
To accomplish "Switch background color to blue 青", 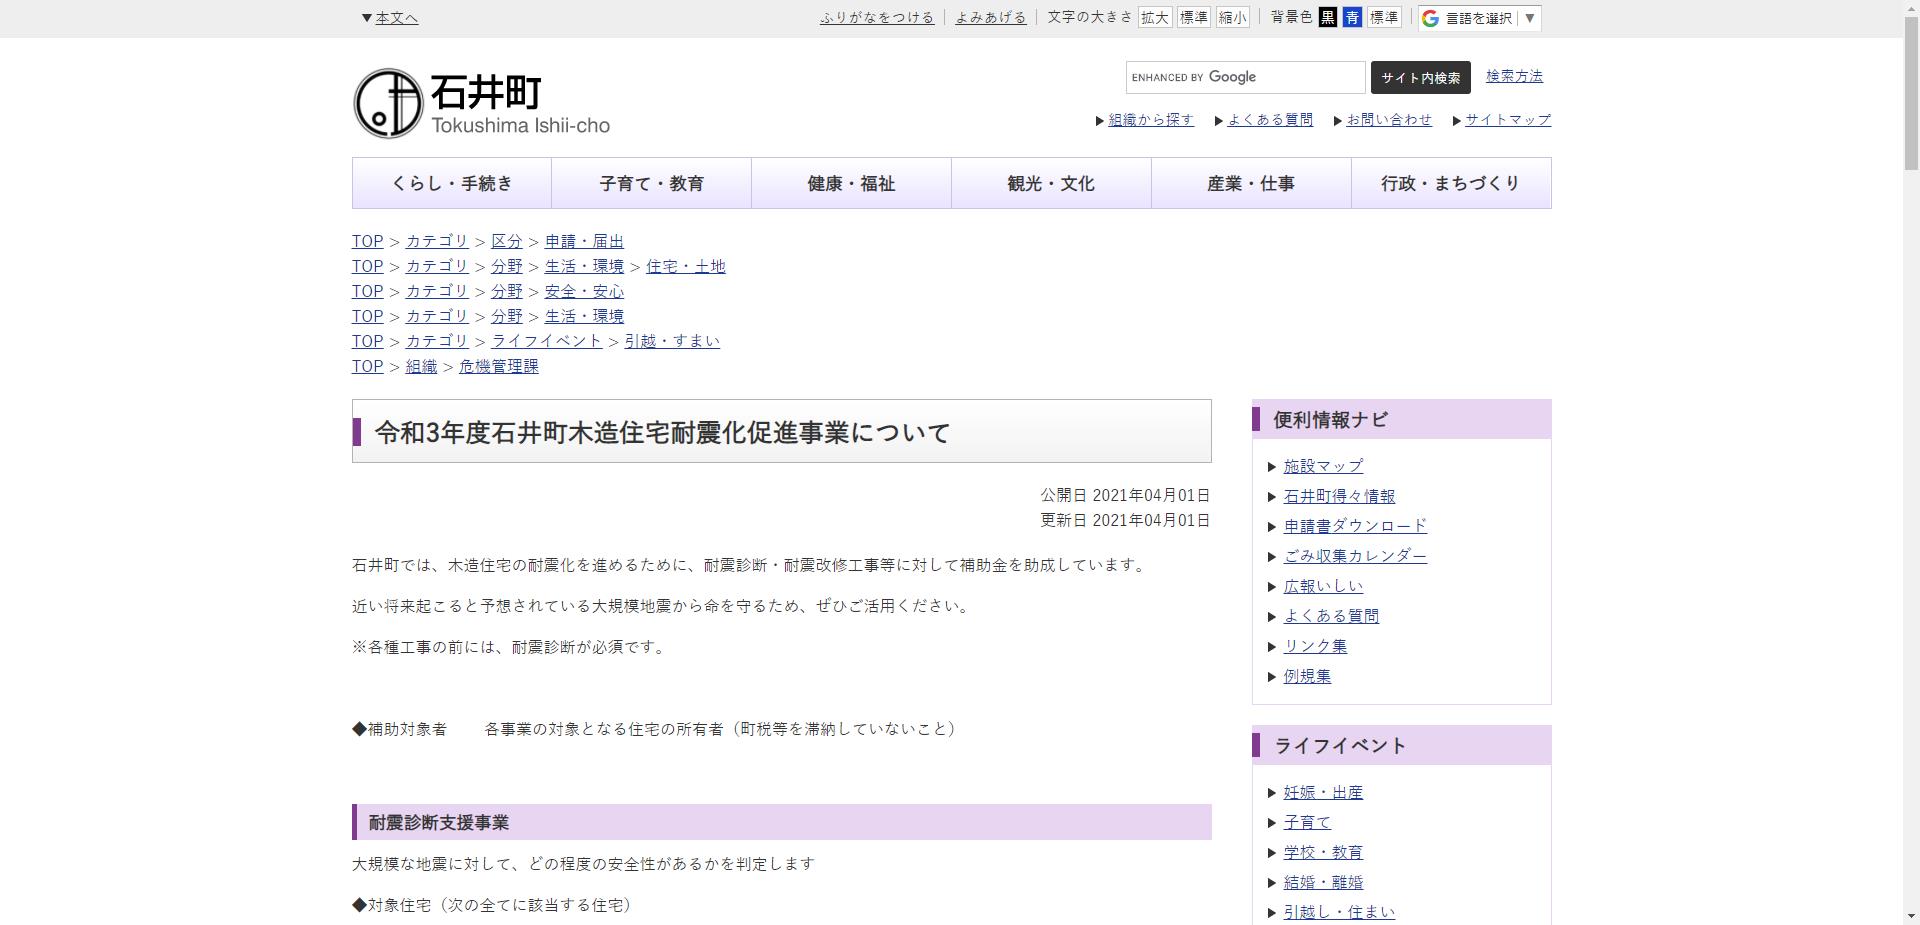I will click(1351, 17).
